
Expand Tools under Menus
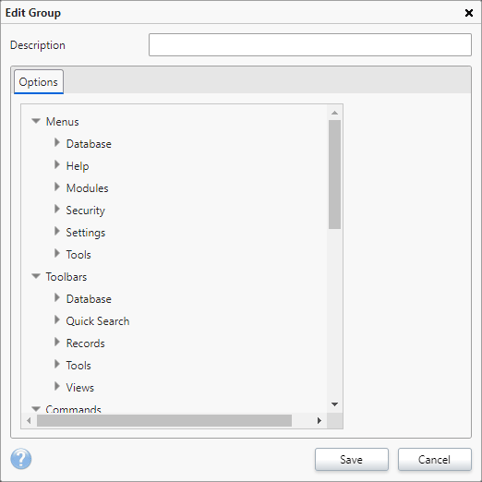tap(57, 253)
